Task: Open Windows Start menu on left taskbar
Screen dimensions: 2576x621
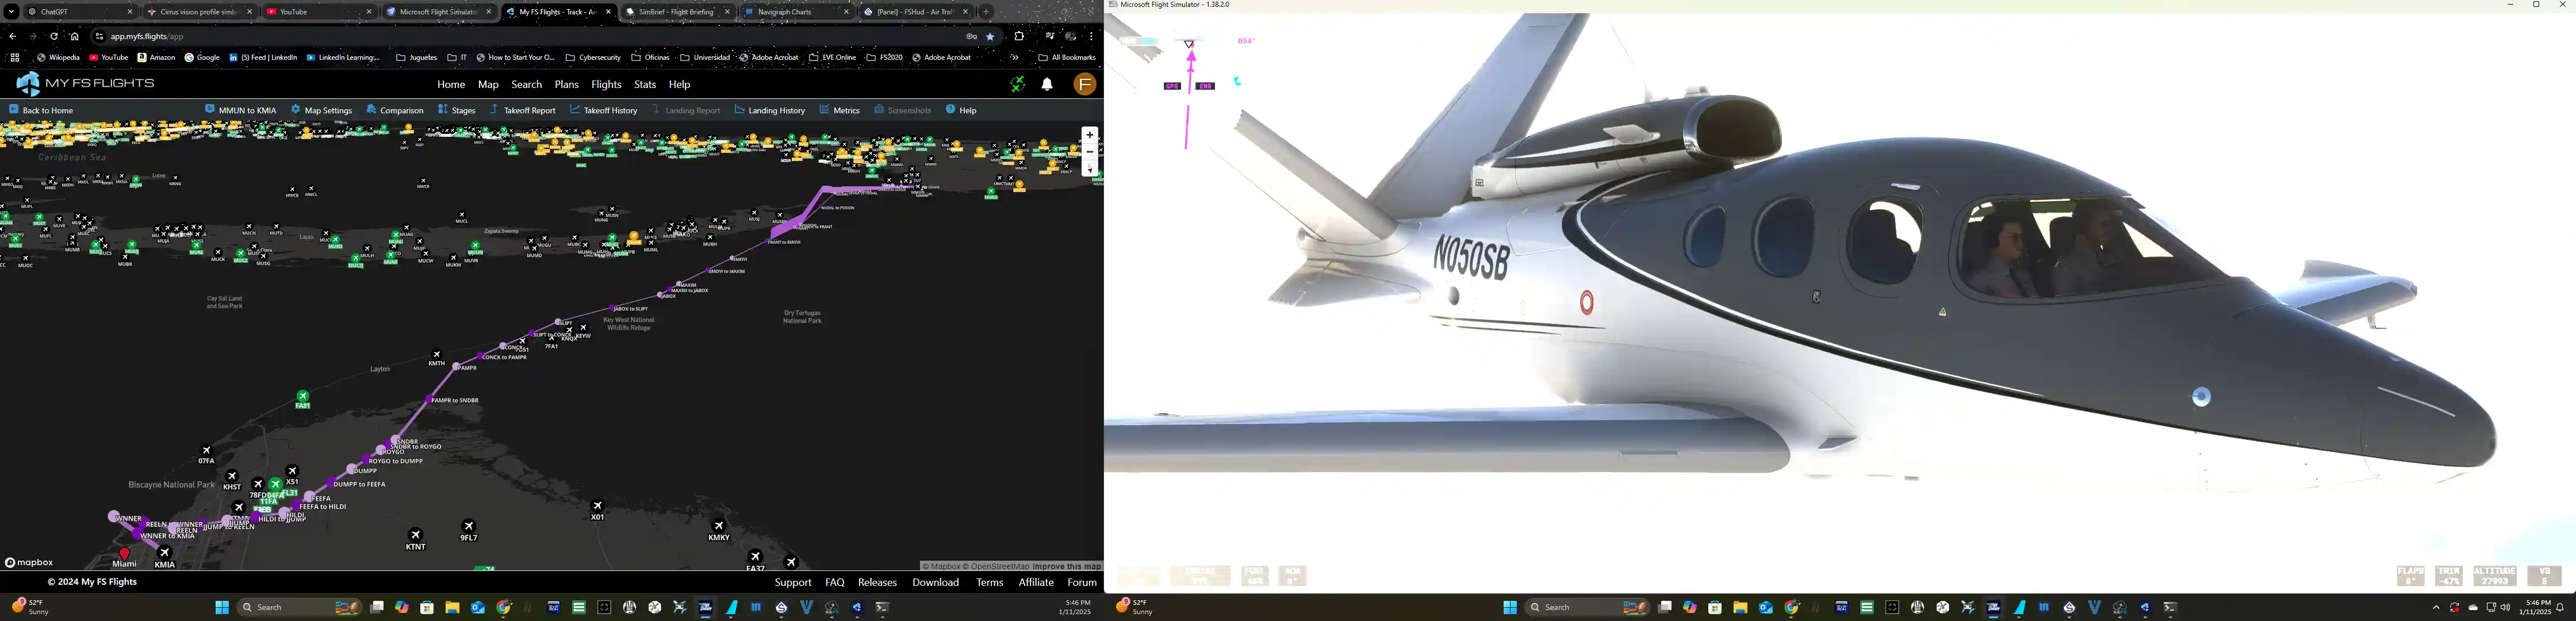Action: click(222, 607)
